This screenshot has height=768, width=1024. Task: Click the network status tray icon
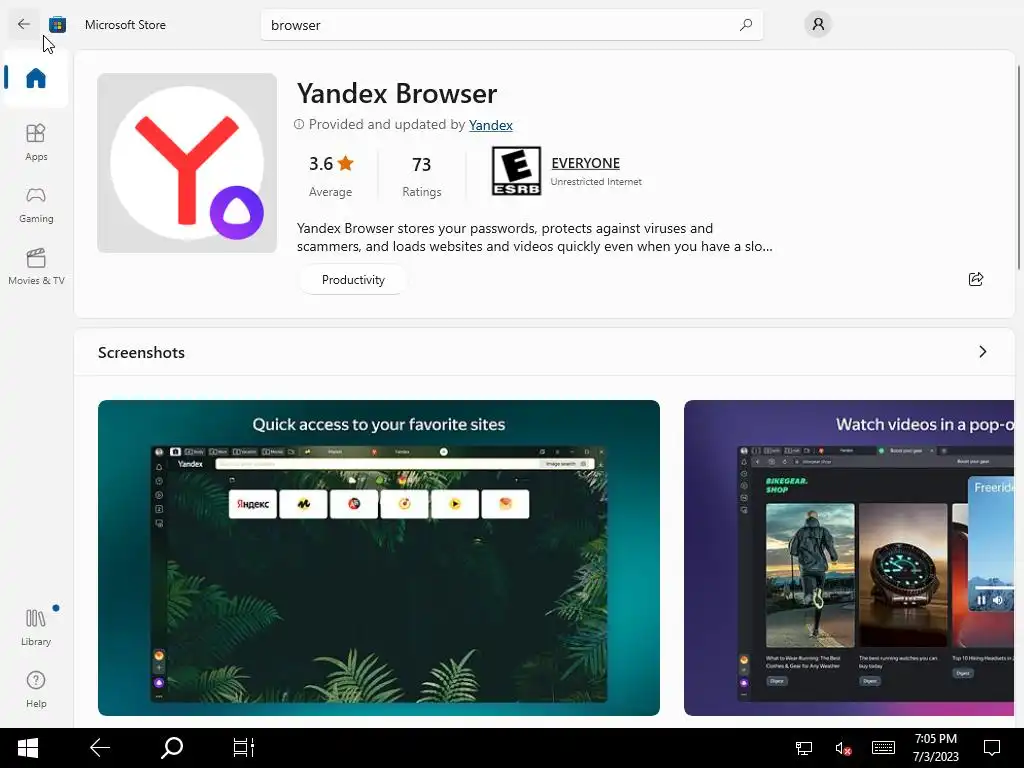(803, 748)
